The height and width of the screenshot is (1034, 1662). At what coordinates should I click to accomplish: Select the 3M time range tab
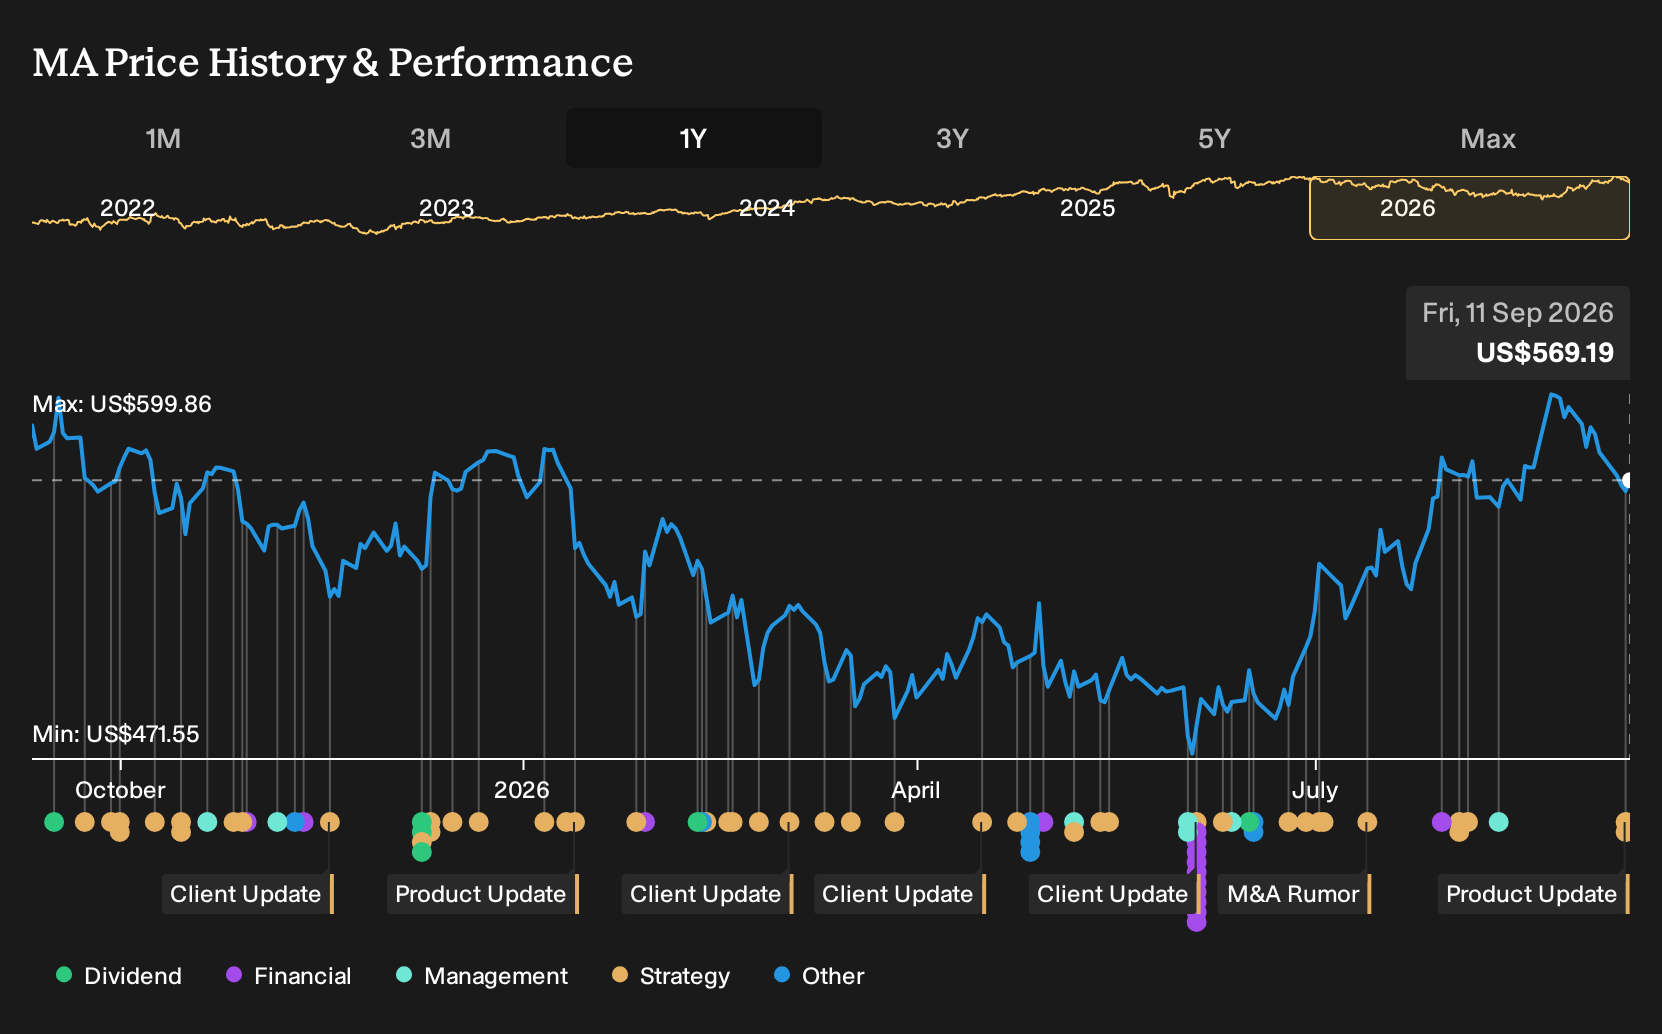tap(430, 138)
